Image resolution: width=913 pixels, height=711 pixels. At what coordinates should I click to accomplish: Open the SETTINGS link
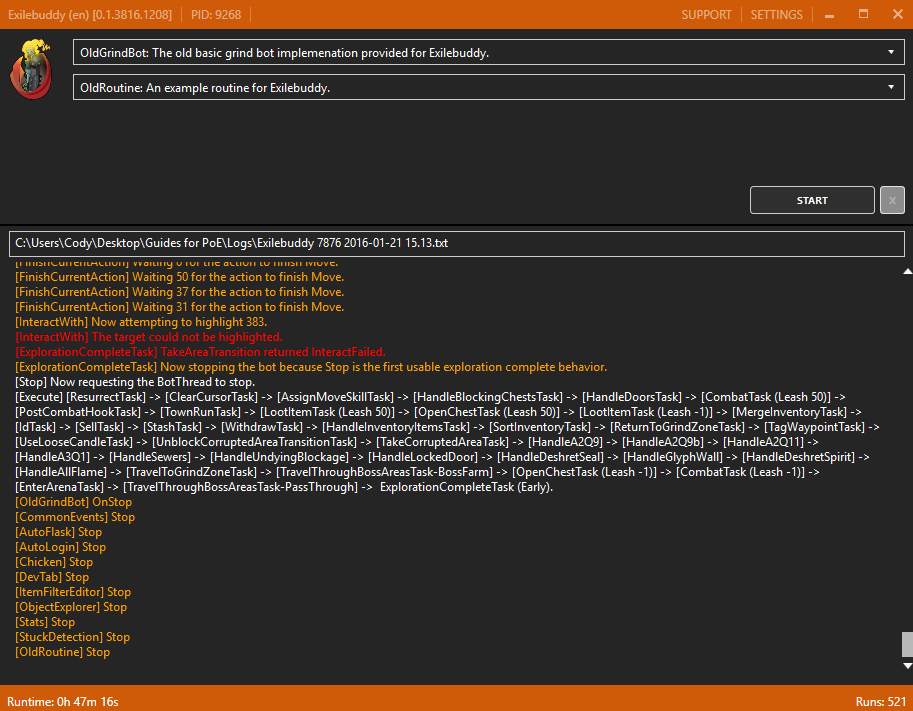pos(776,15)
